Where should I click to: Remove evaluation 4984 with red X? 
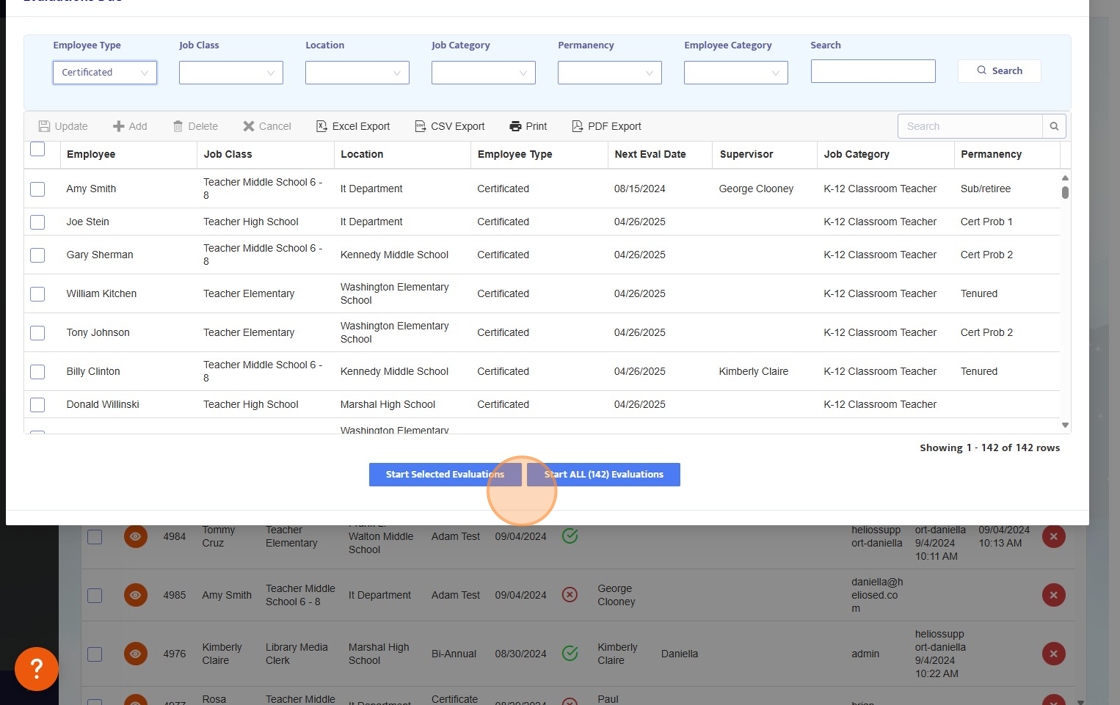pyautogui.click(x=1054, y=536)
